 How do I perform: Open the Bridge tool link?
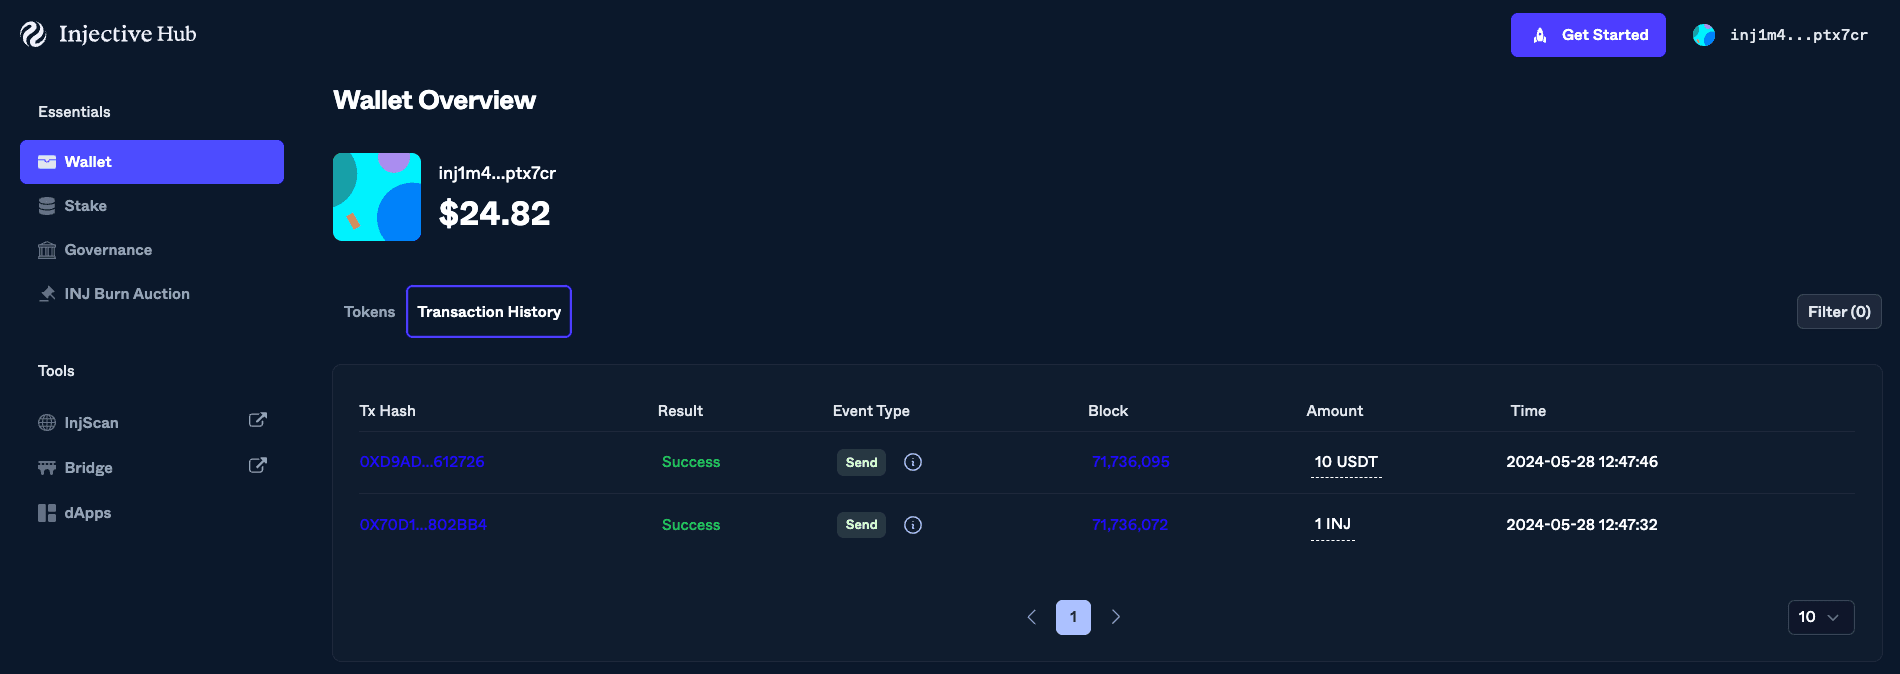[152, 468]
